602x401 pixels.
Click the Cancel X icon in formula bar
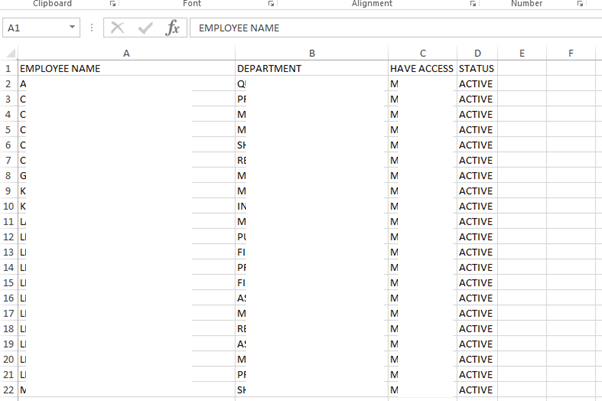pos(118,28)
